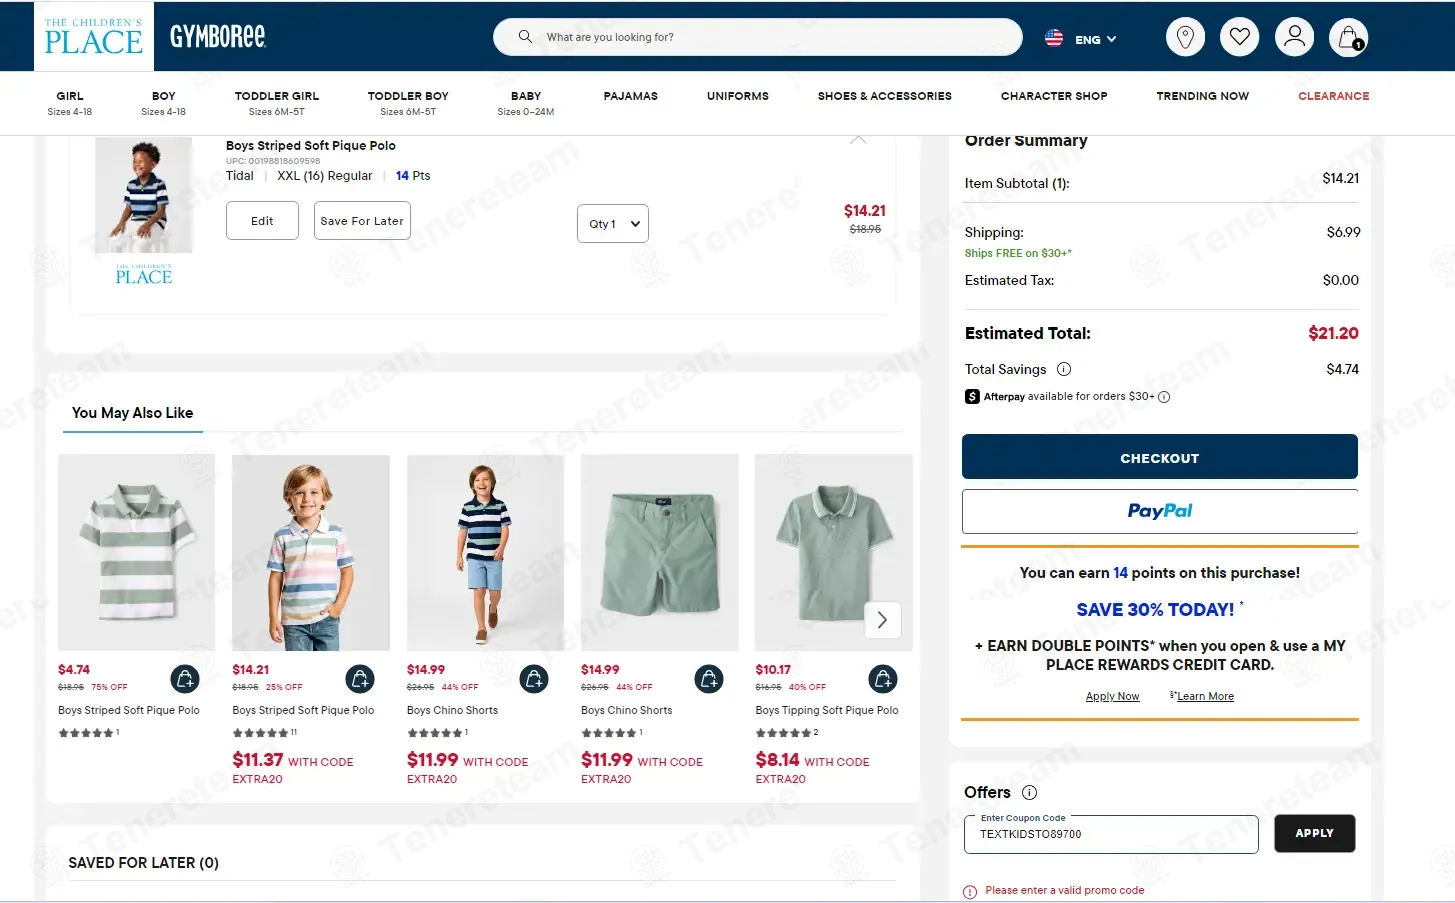Screen dimensions: 1455x903
Task: Click Offers info icon
Action: (1030, 792)
